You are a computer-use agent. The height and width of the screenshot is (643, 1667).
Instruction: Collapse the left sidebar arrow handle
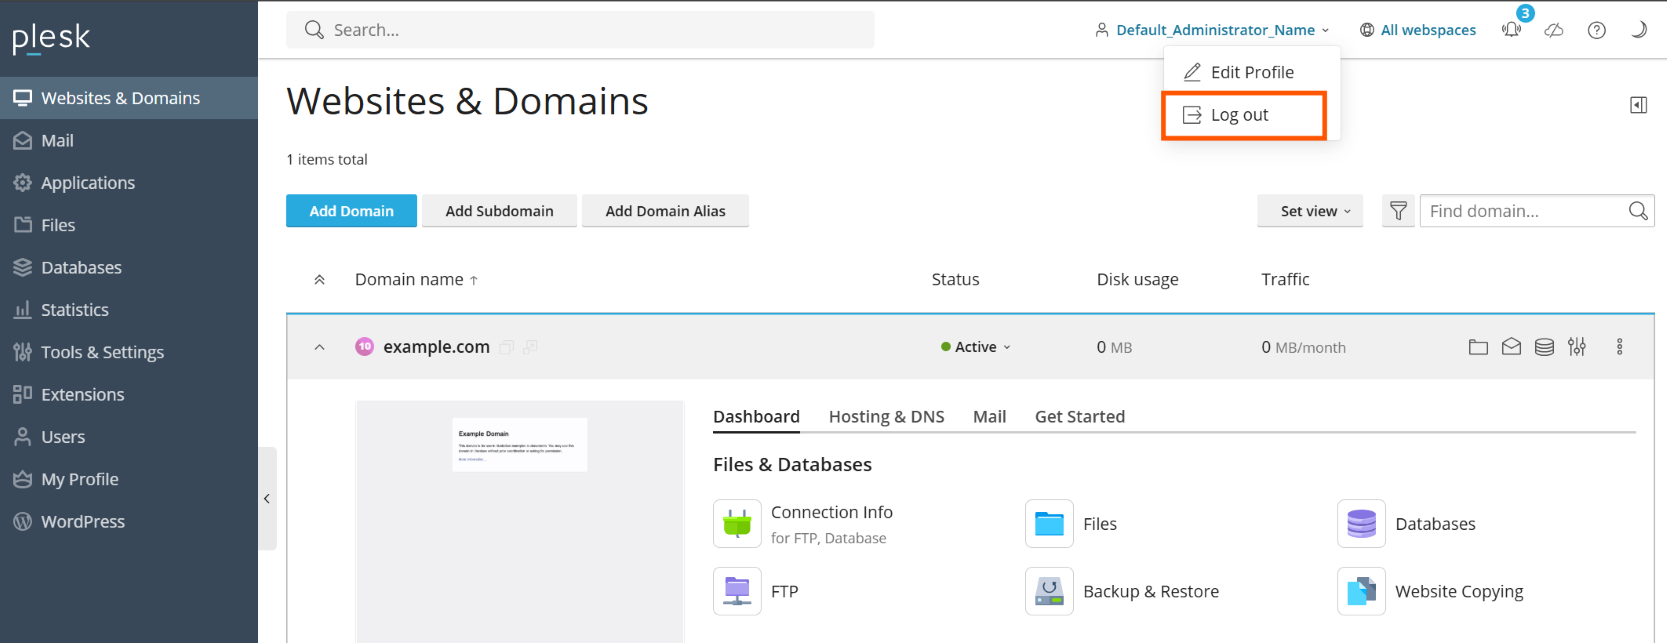click(x=267, y=498)
